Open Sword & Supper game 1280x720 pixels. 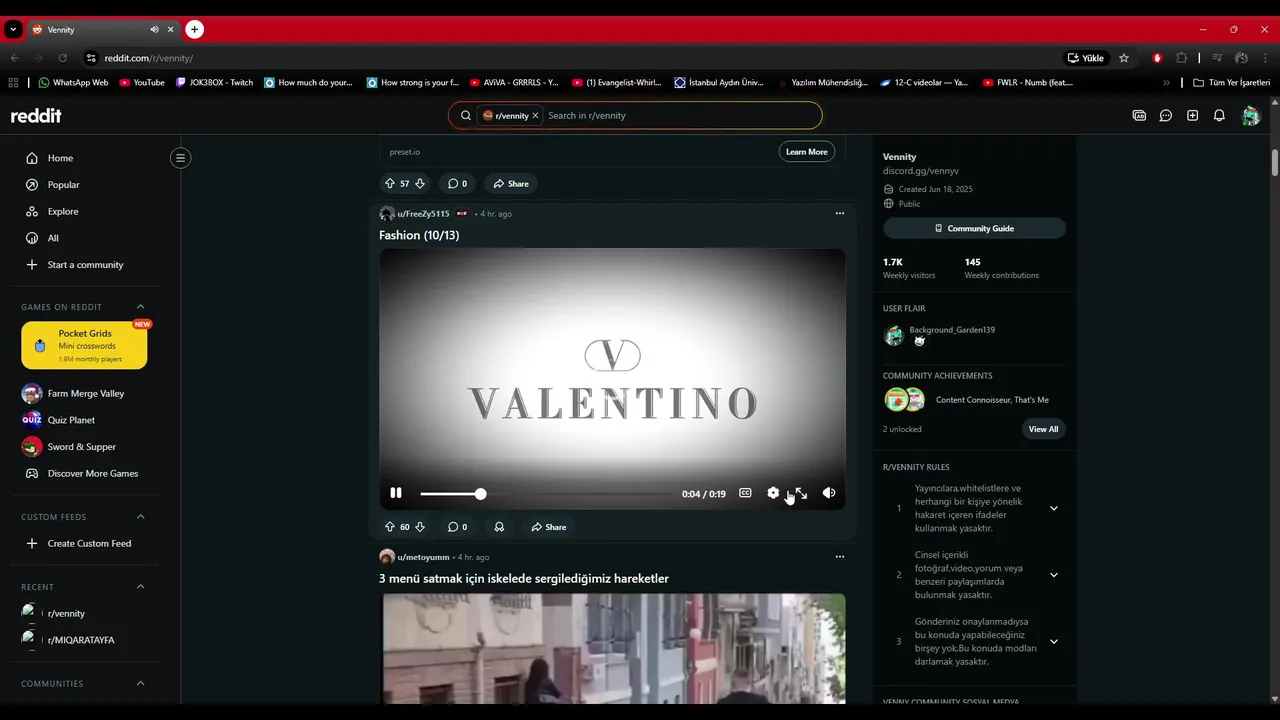(82, 447)
